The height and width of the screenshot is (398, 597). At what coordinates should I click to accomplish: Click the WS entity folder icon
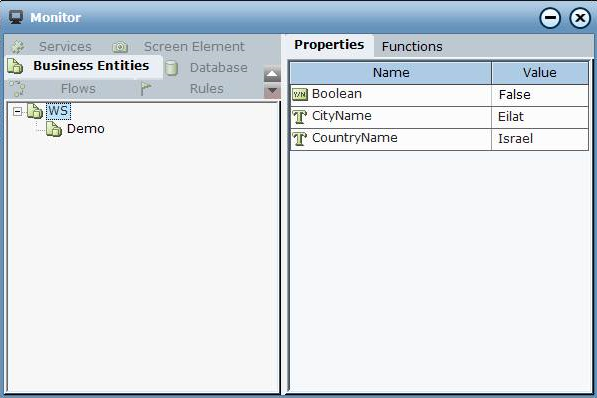tap(35, 111)
